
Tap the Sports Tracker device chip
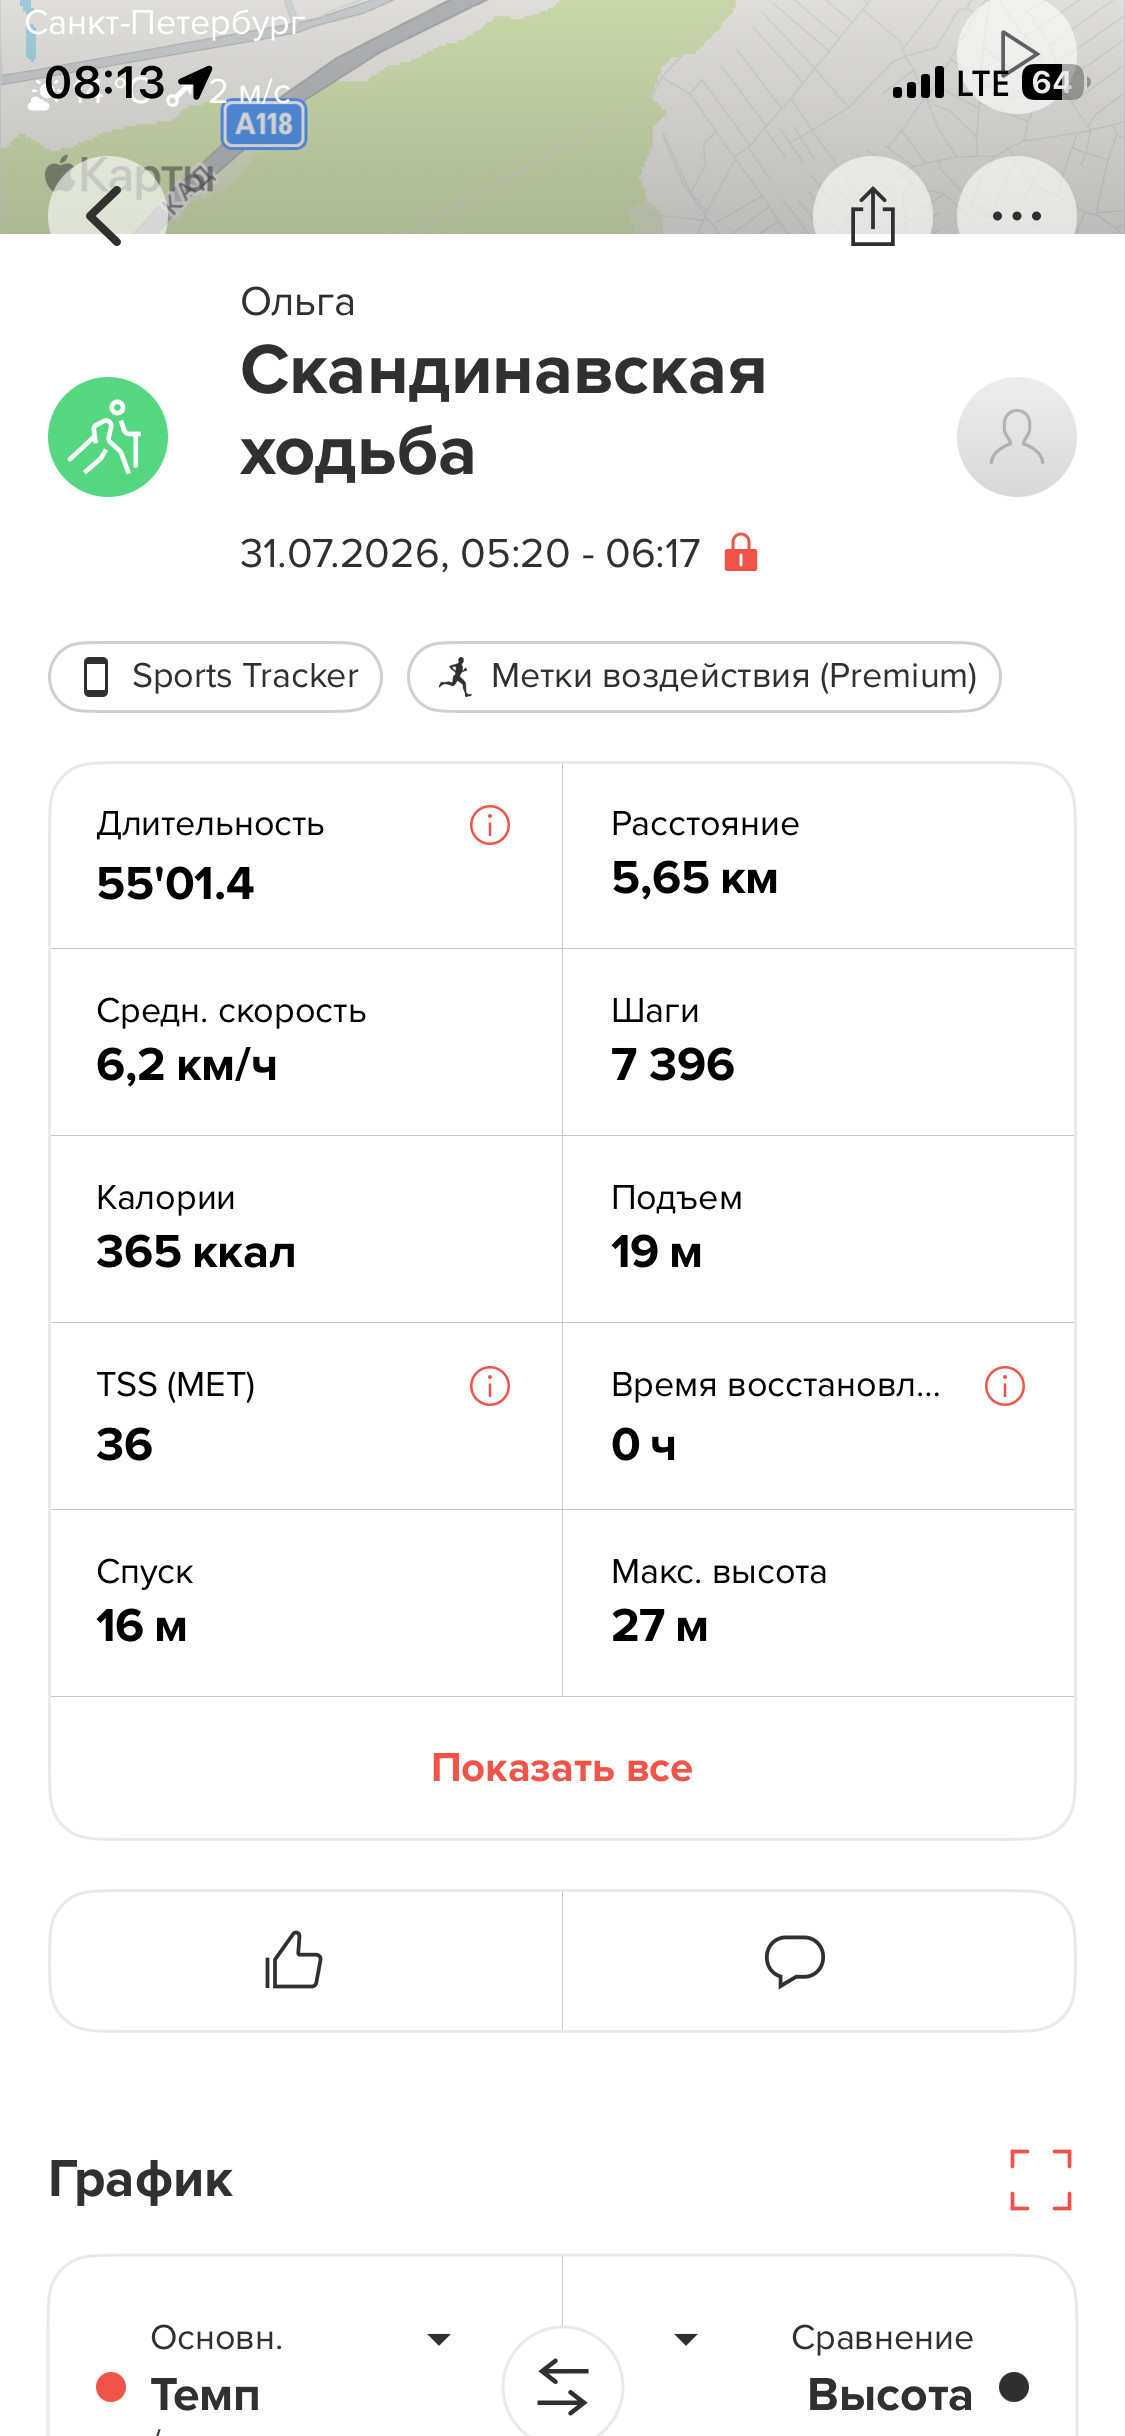pos(216,677)
